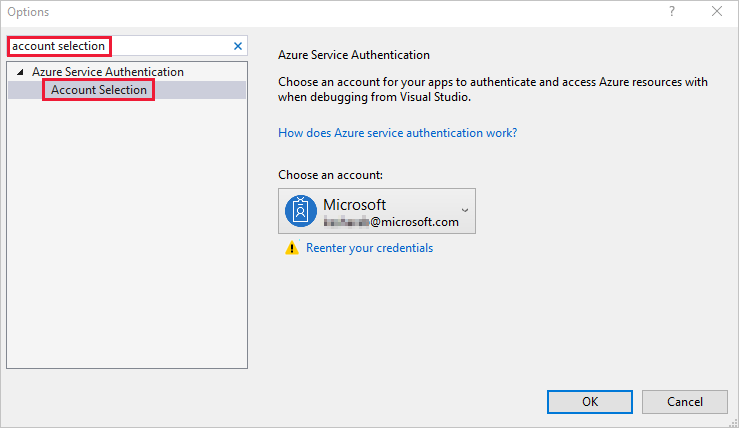Open "How does Azure service authentication work?" link
This screenshot has width=739, height=428.
tap(397, 132)
